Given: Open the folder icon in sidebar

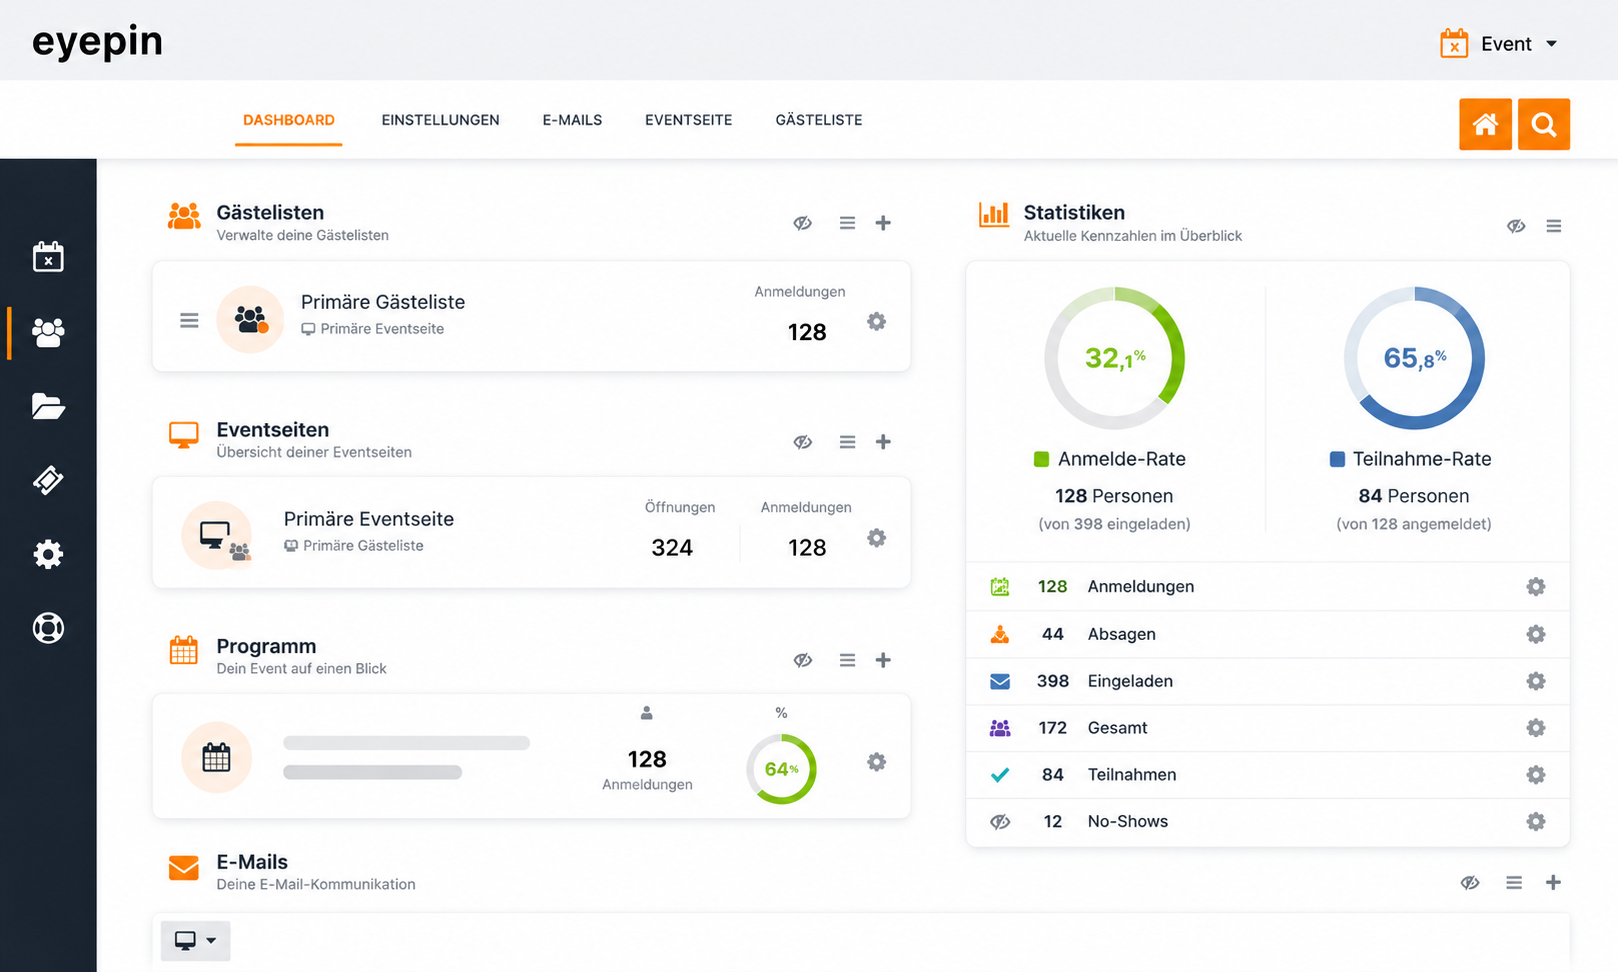Looking at the screenshot, I should tap(48, 406).
